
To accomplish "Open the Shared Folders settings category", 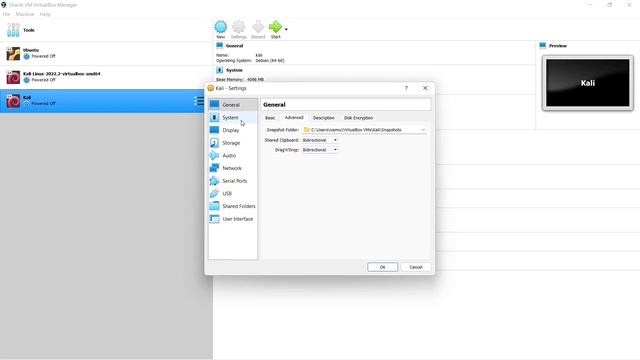I will pos(233,206).
